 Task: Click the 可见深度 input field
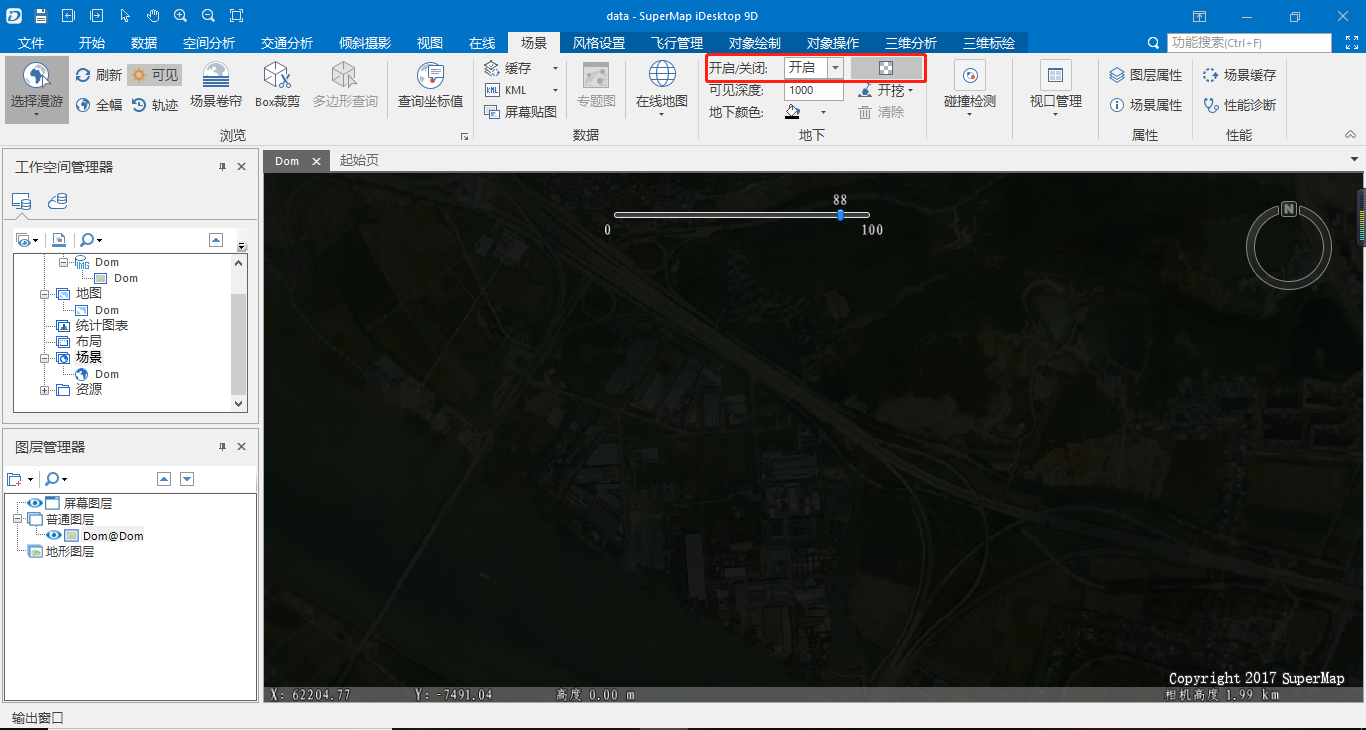pyautogui.click(x=813, y=90)
